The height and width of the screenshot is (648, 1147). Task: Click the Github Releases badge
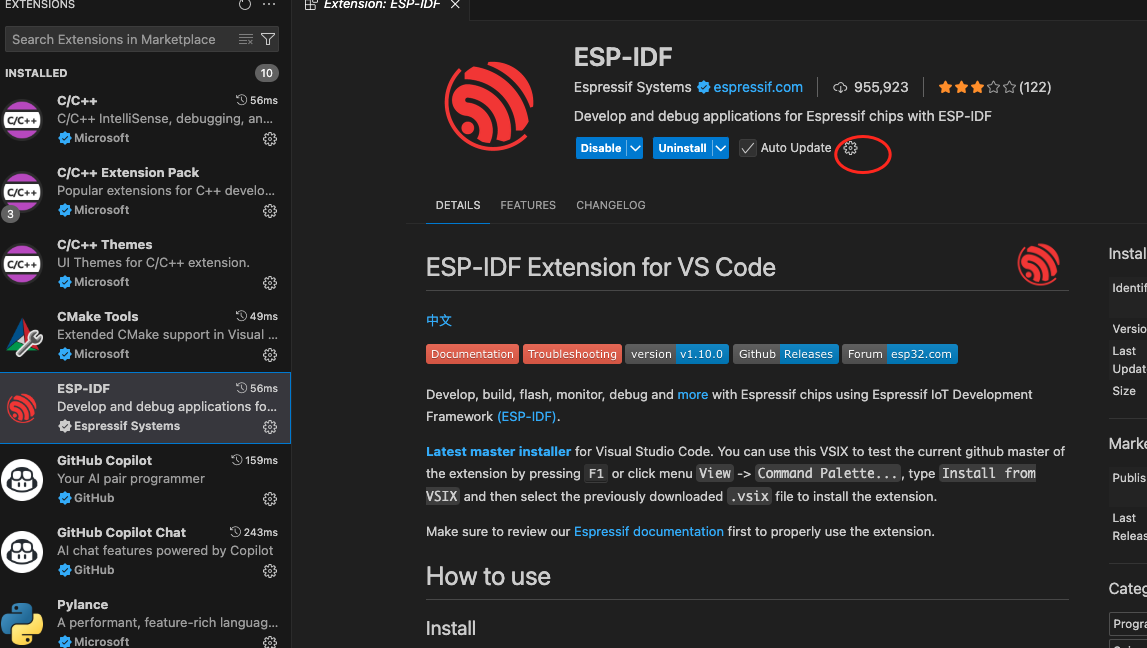point(786,354)
